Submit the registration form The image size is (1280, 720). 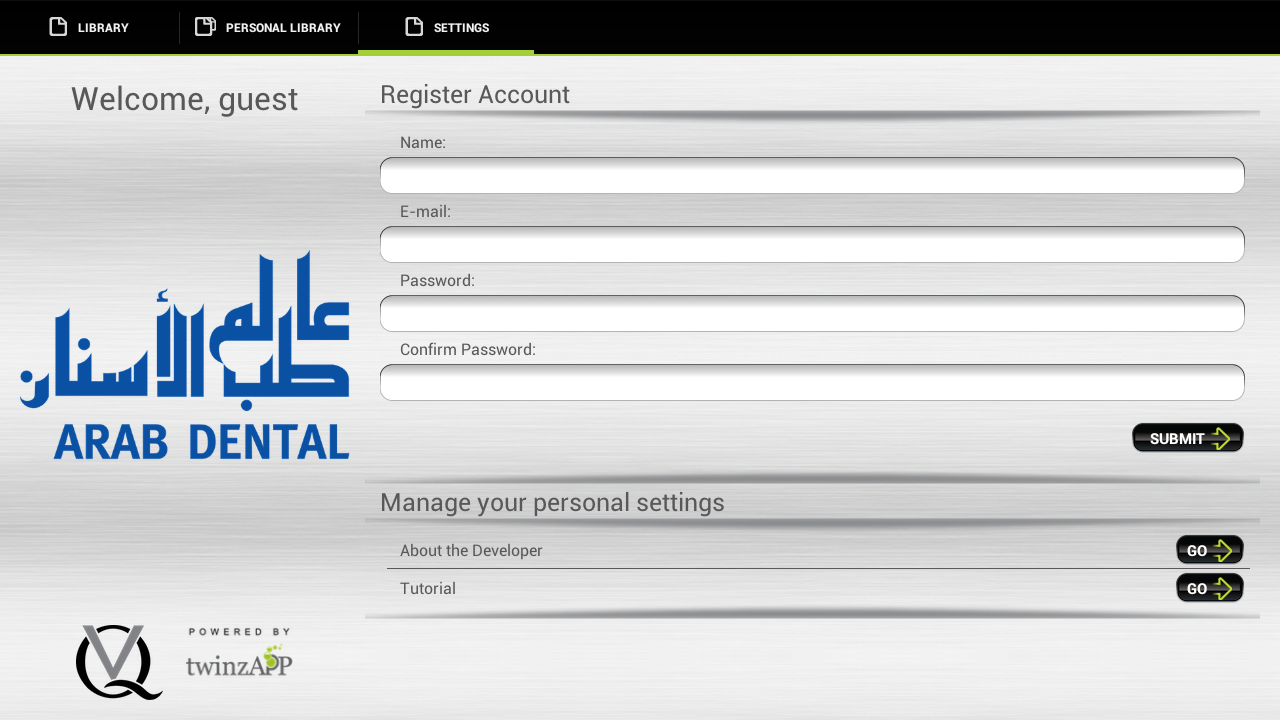click(1188, 438)
